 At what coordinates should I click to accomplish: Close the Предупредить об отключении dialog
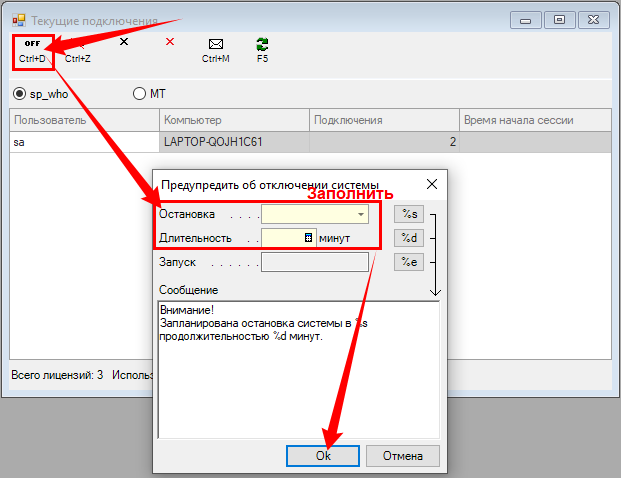pyautogui.click(x=431, y=184)
